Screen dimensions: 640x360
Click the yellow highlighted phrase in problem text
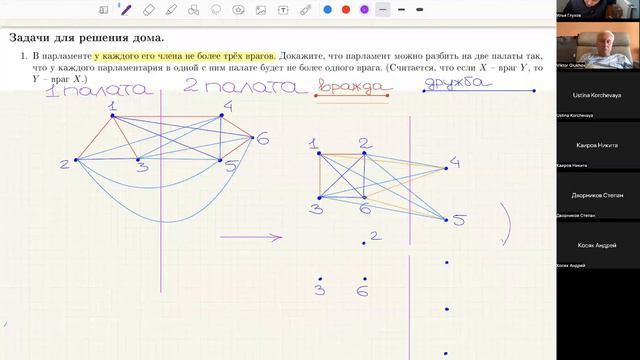pyautogui.click(x=185, y=56)
